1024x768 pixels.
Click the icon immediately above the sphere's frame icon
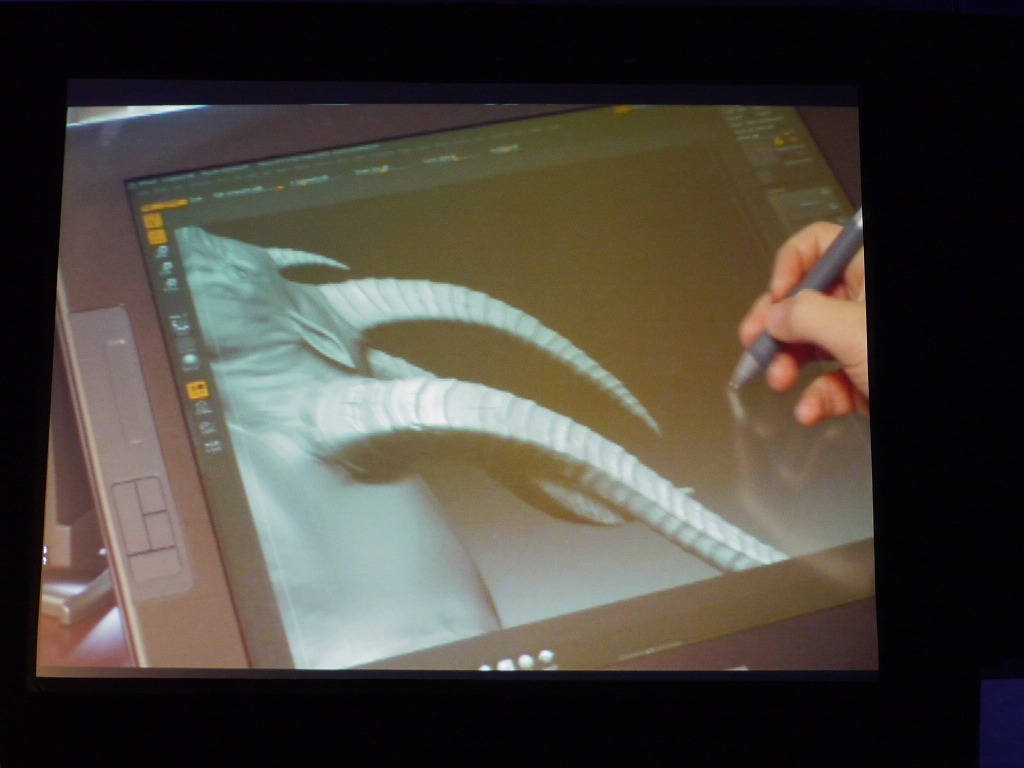(171, 285)
